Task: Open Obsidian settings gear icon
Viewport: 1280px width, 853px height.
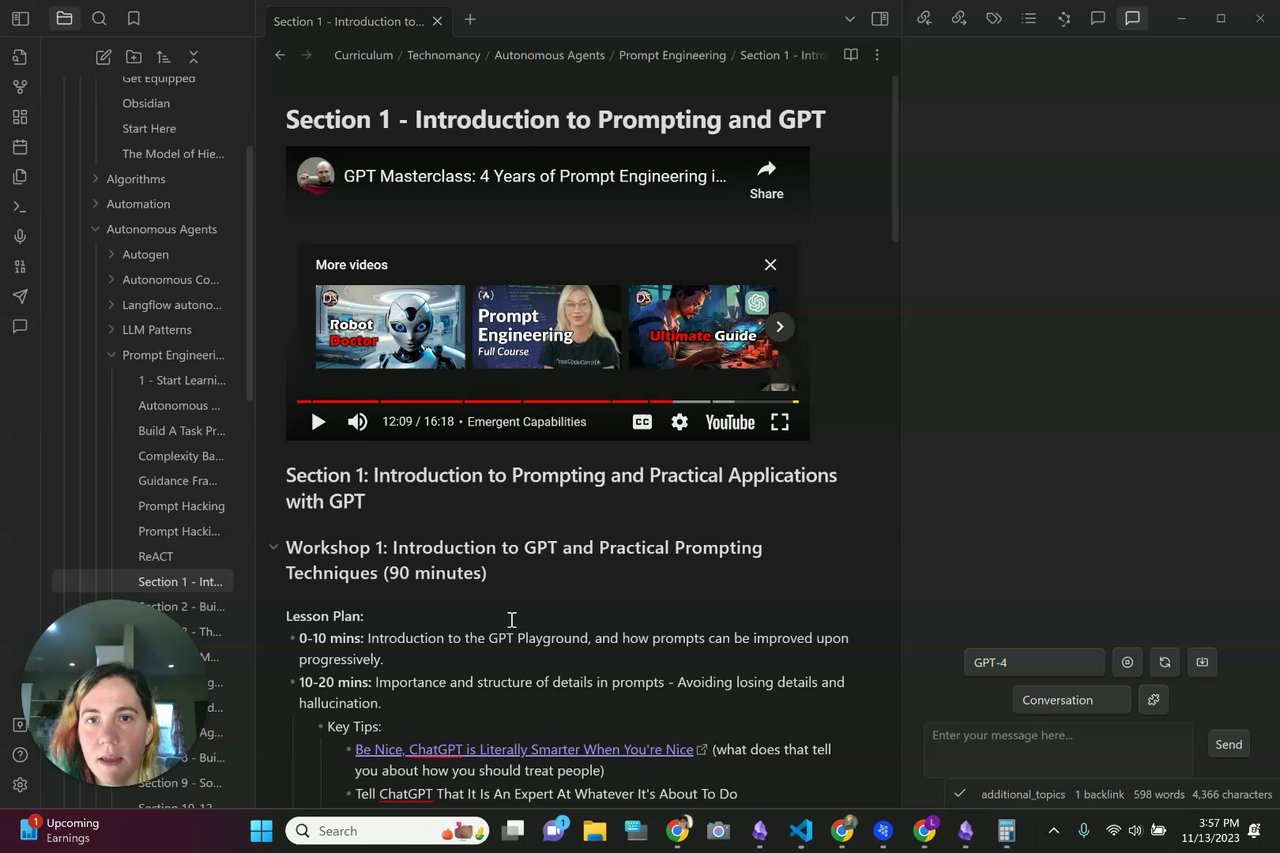Action: 20,785
